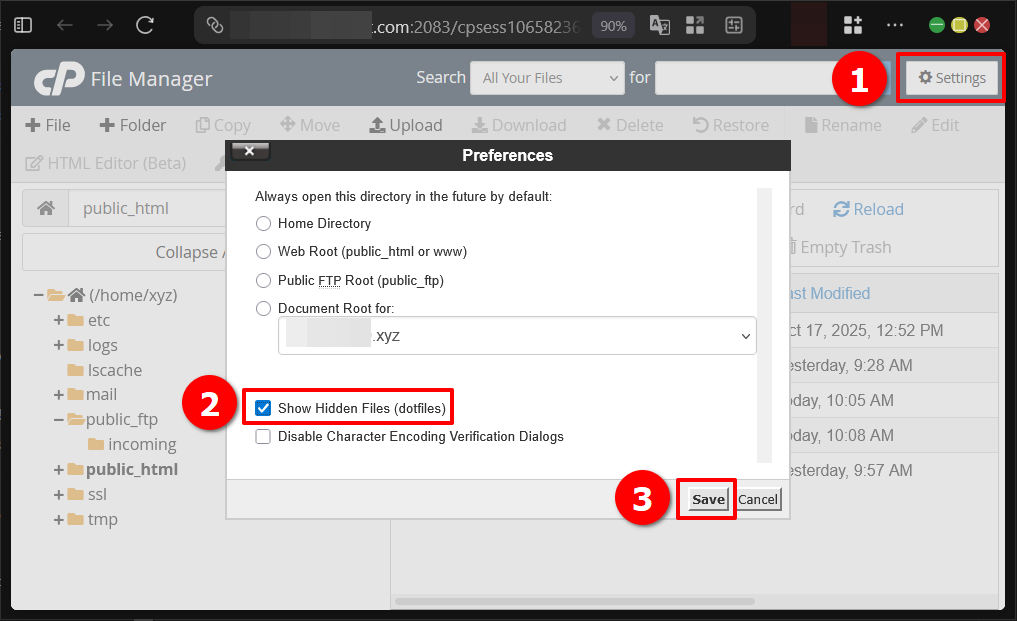Click Last Modified column header
The width and height of the screenshot is (1017, 621).
830,293
